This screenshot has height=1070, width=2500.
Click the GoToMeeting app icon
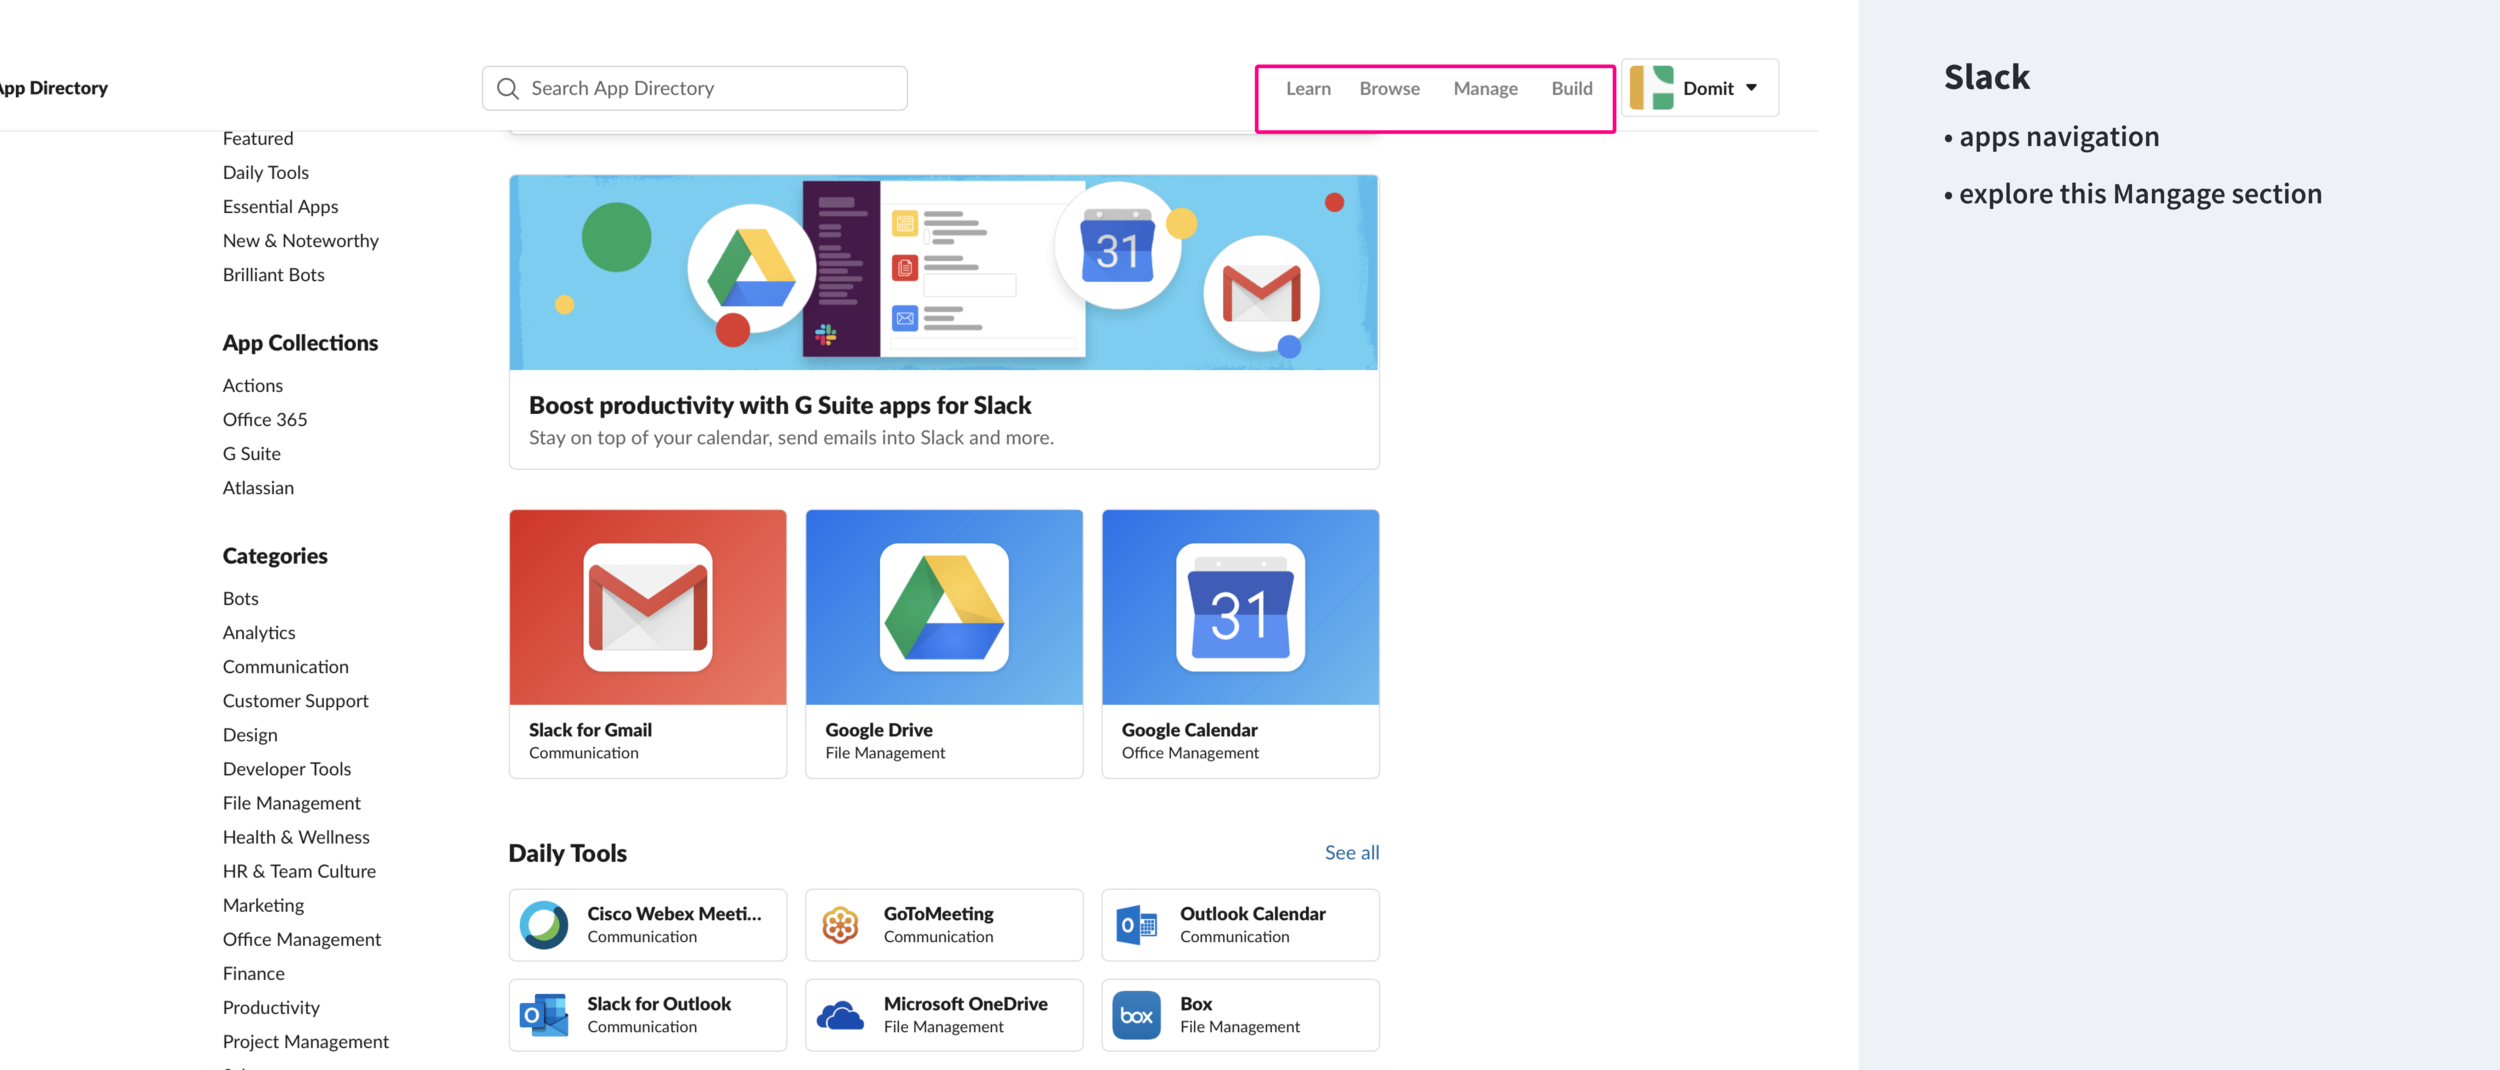click(x=840, y=925)
